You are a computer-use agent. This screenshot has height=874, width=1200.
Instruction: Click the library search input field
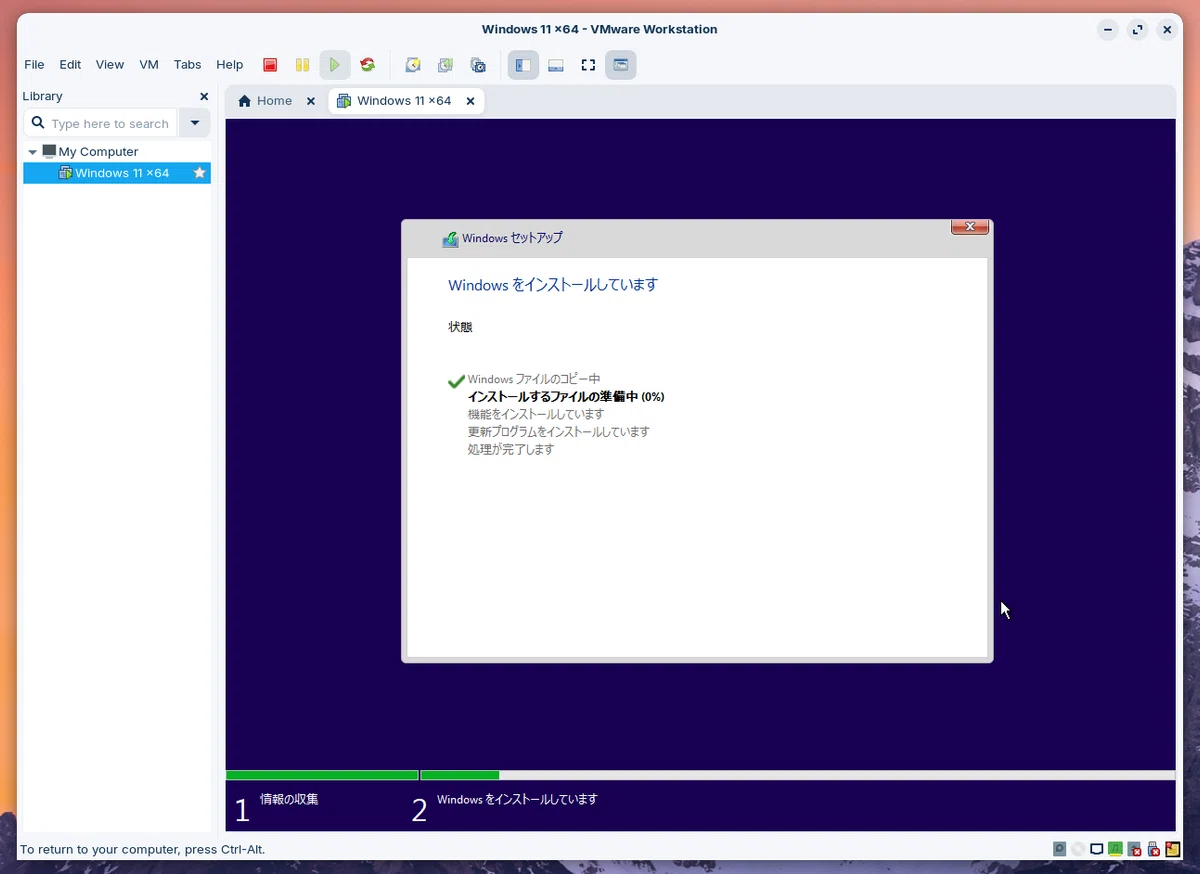click(101, 123)
